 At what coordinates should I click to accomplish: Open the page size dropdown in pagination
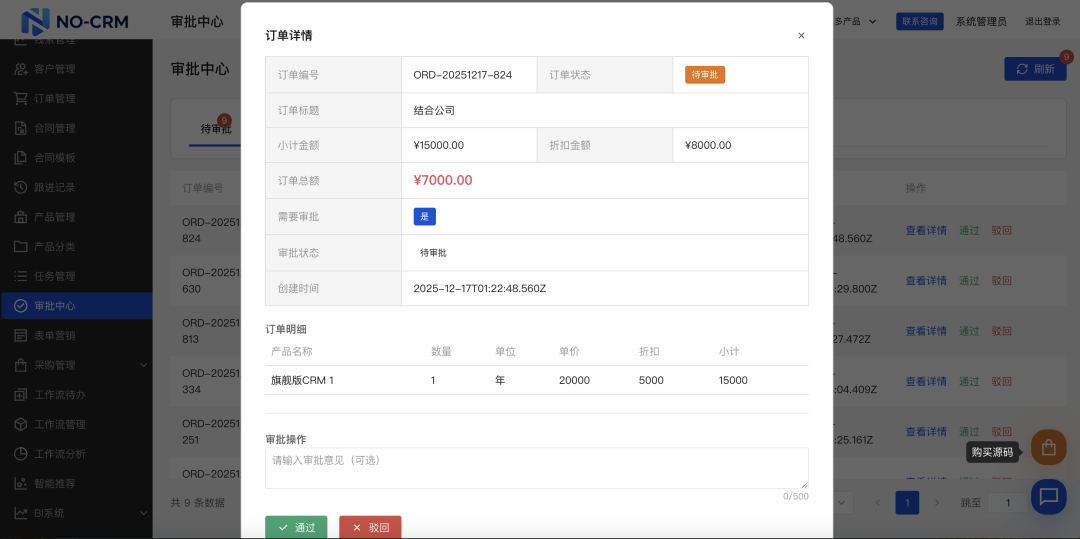pyautogui.click(x=844, y=503)
